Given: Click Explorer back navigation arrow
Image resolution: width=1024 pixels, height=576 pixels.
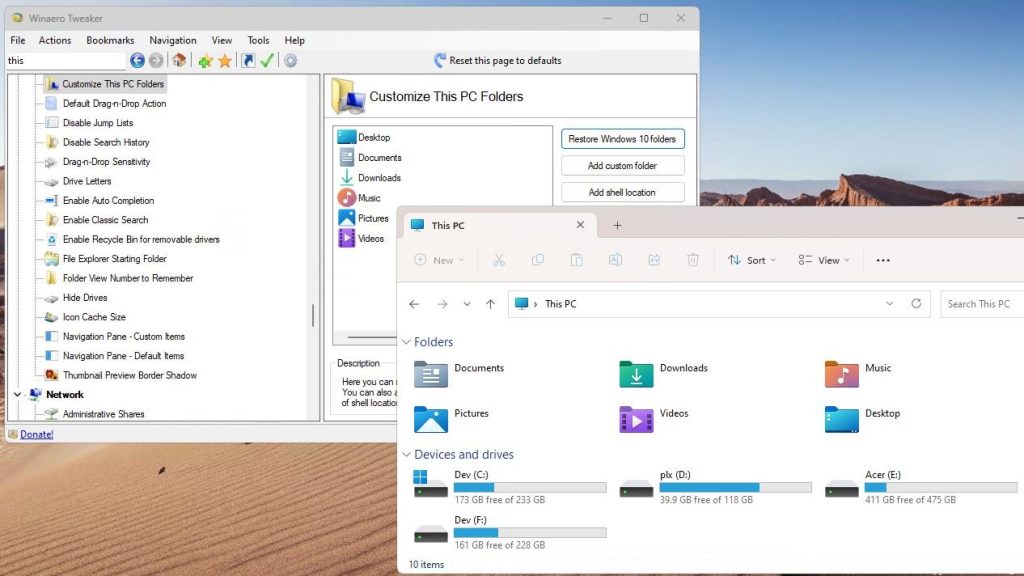Looking at the screenshot, I should (414, 304).
